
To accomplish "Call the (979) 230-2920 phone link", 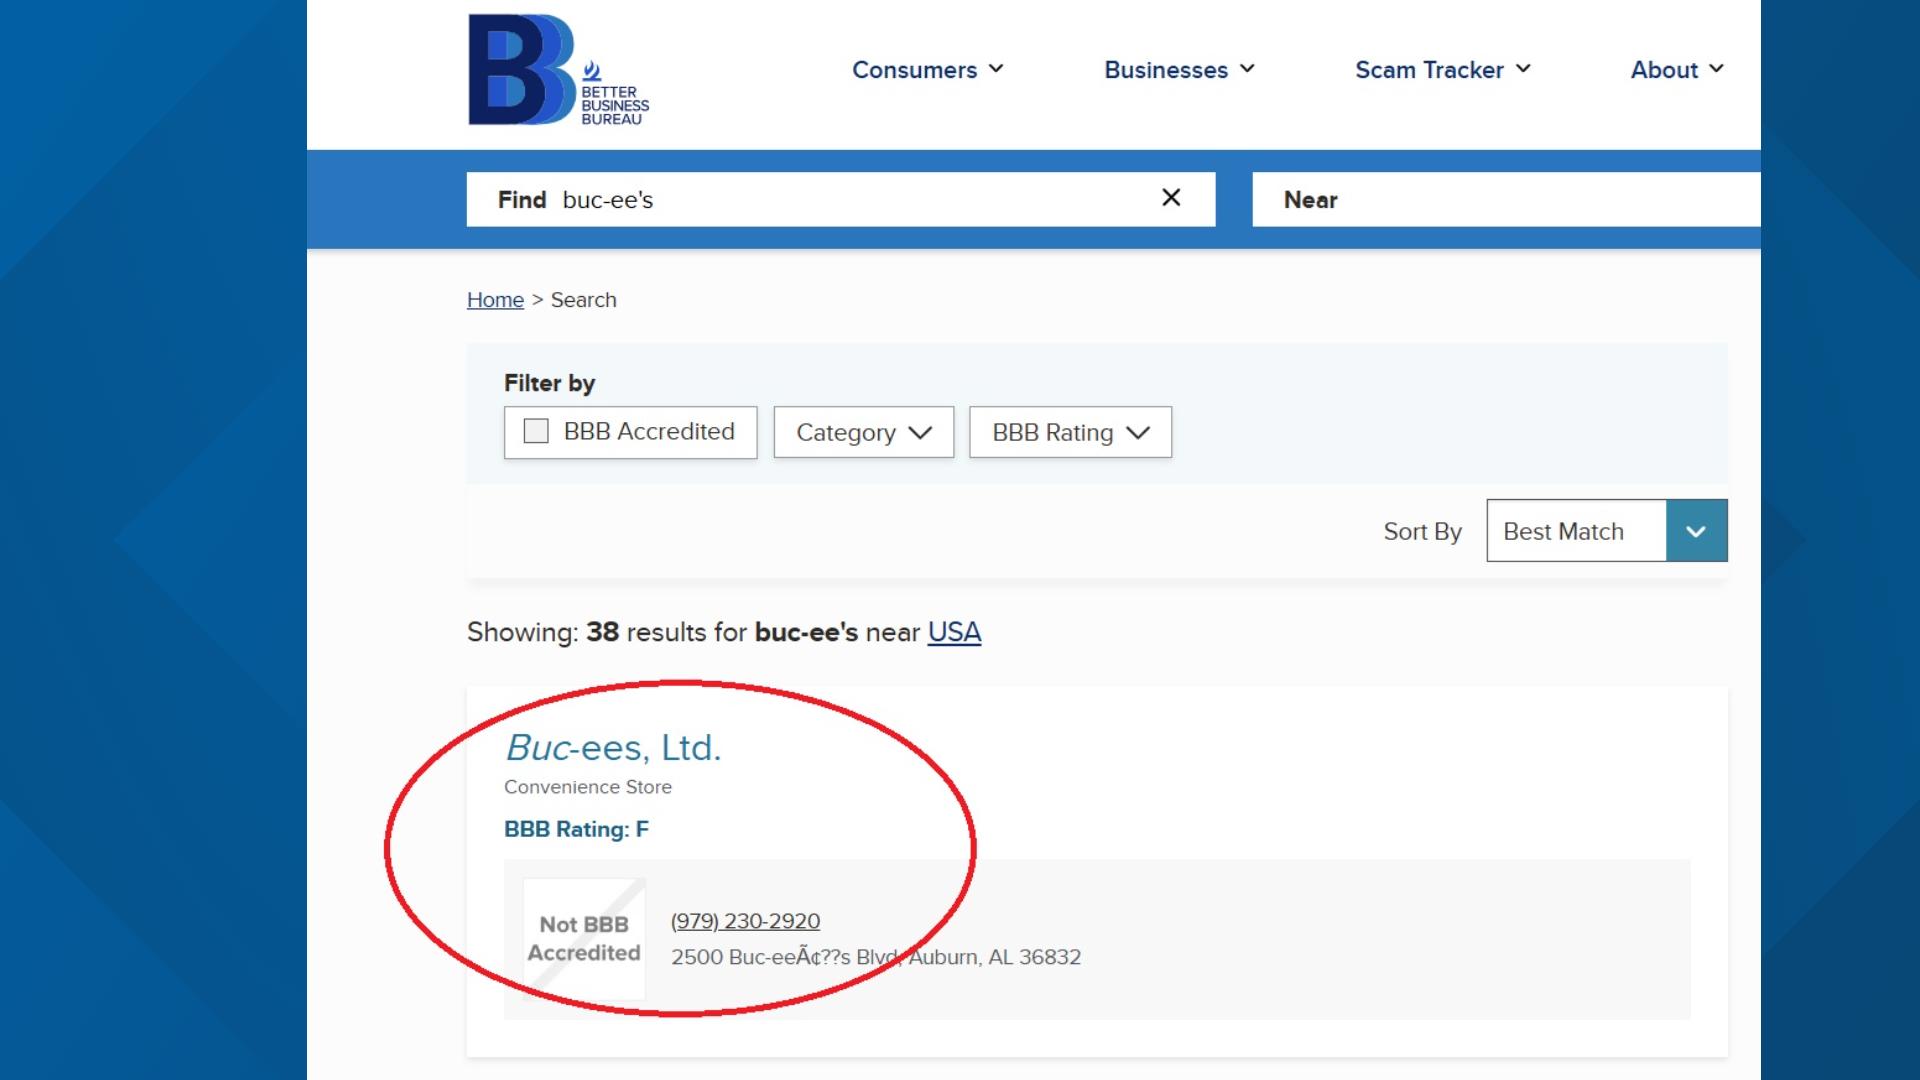I will click(x=745, y=921).
